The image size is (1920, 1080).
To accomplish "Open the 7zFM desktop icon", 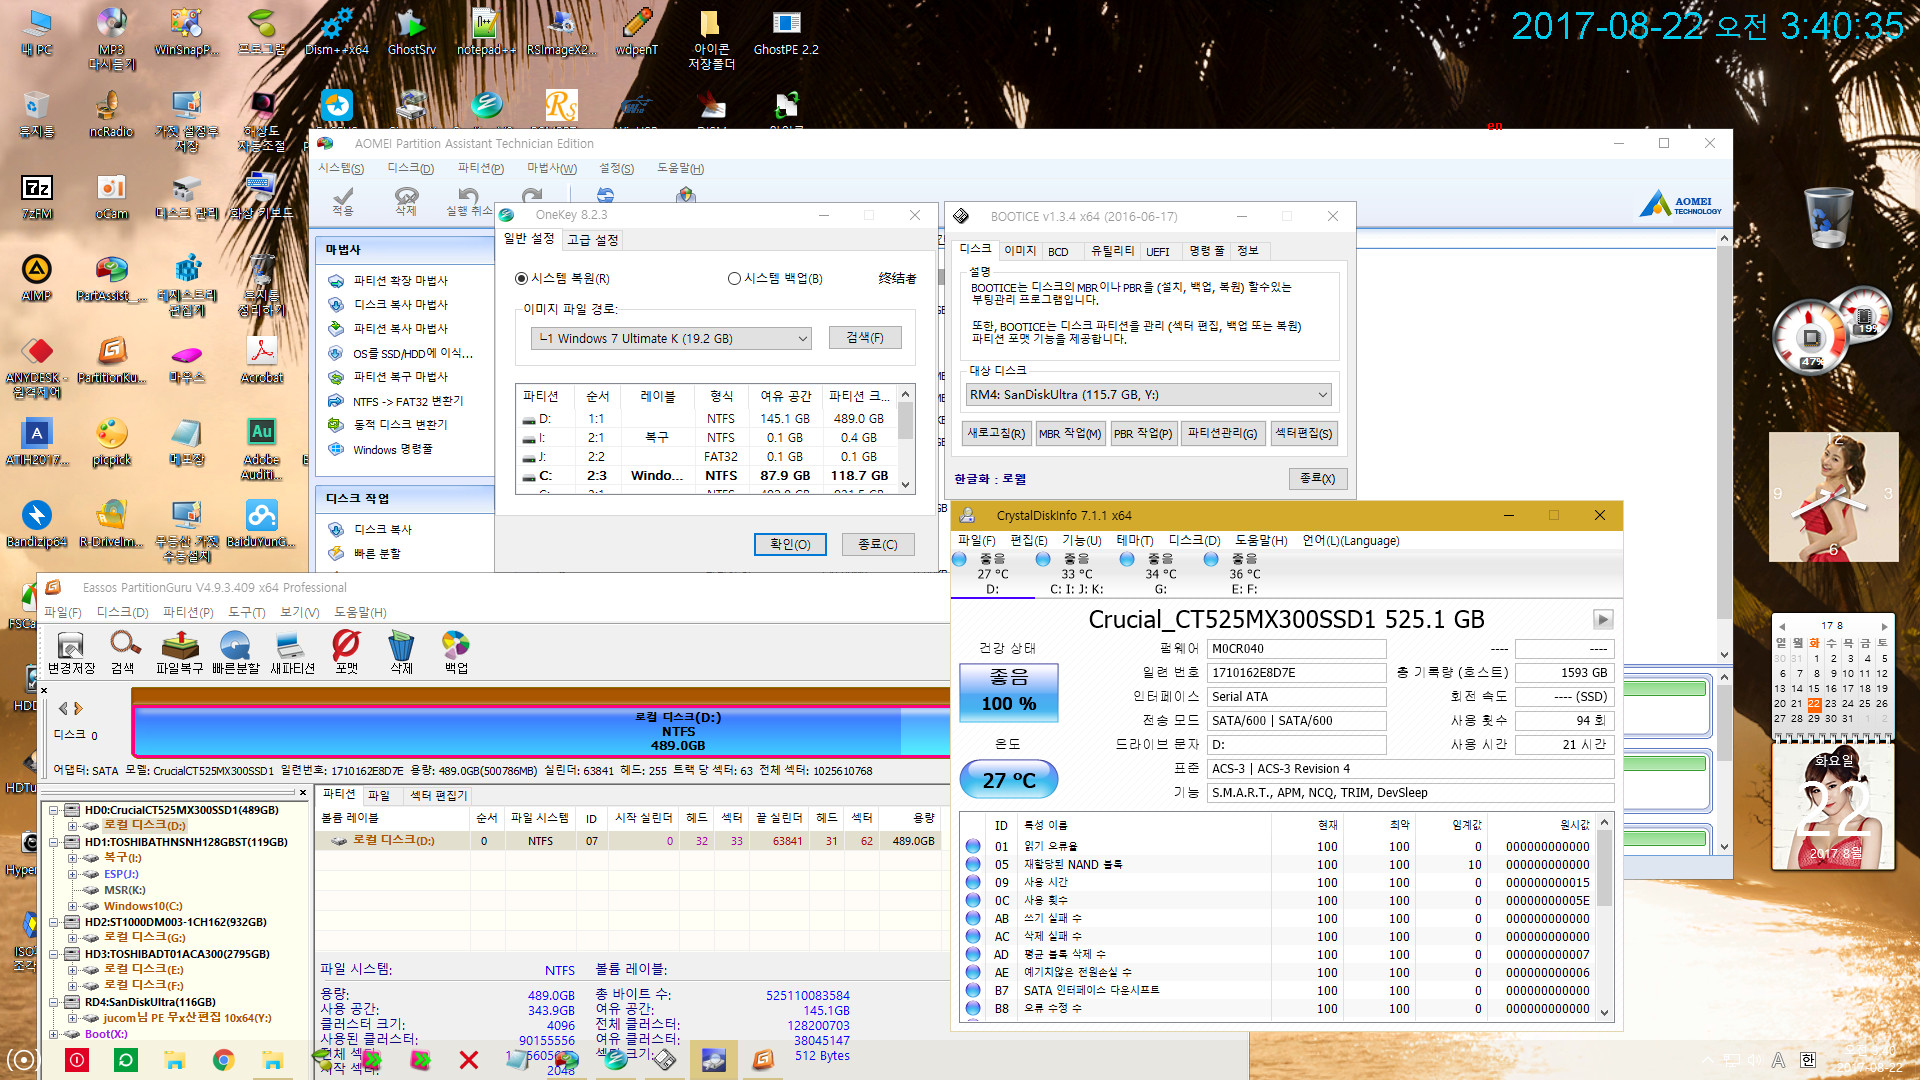I will tap(37, 196).
